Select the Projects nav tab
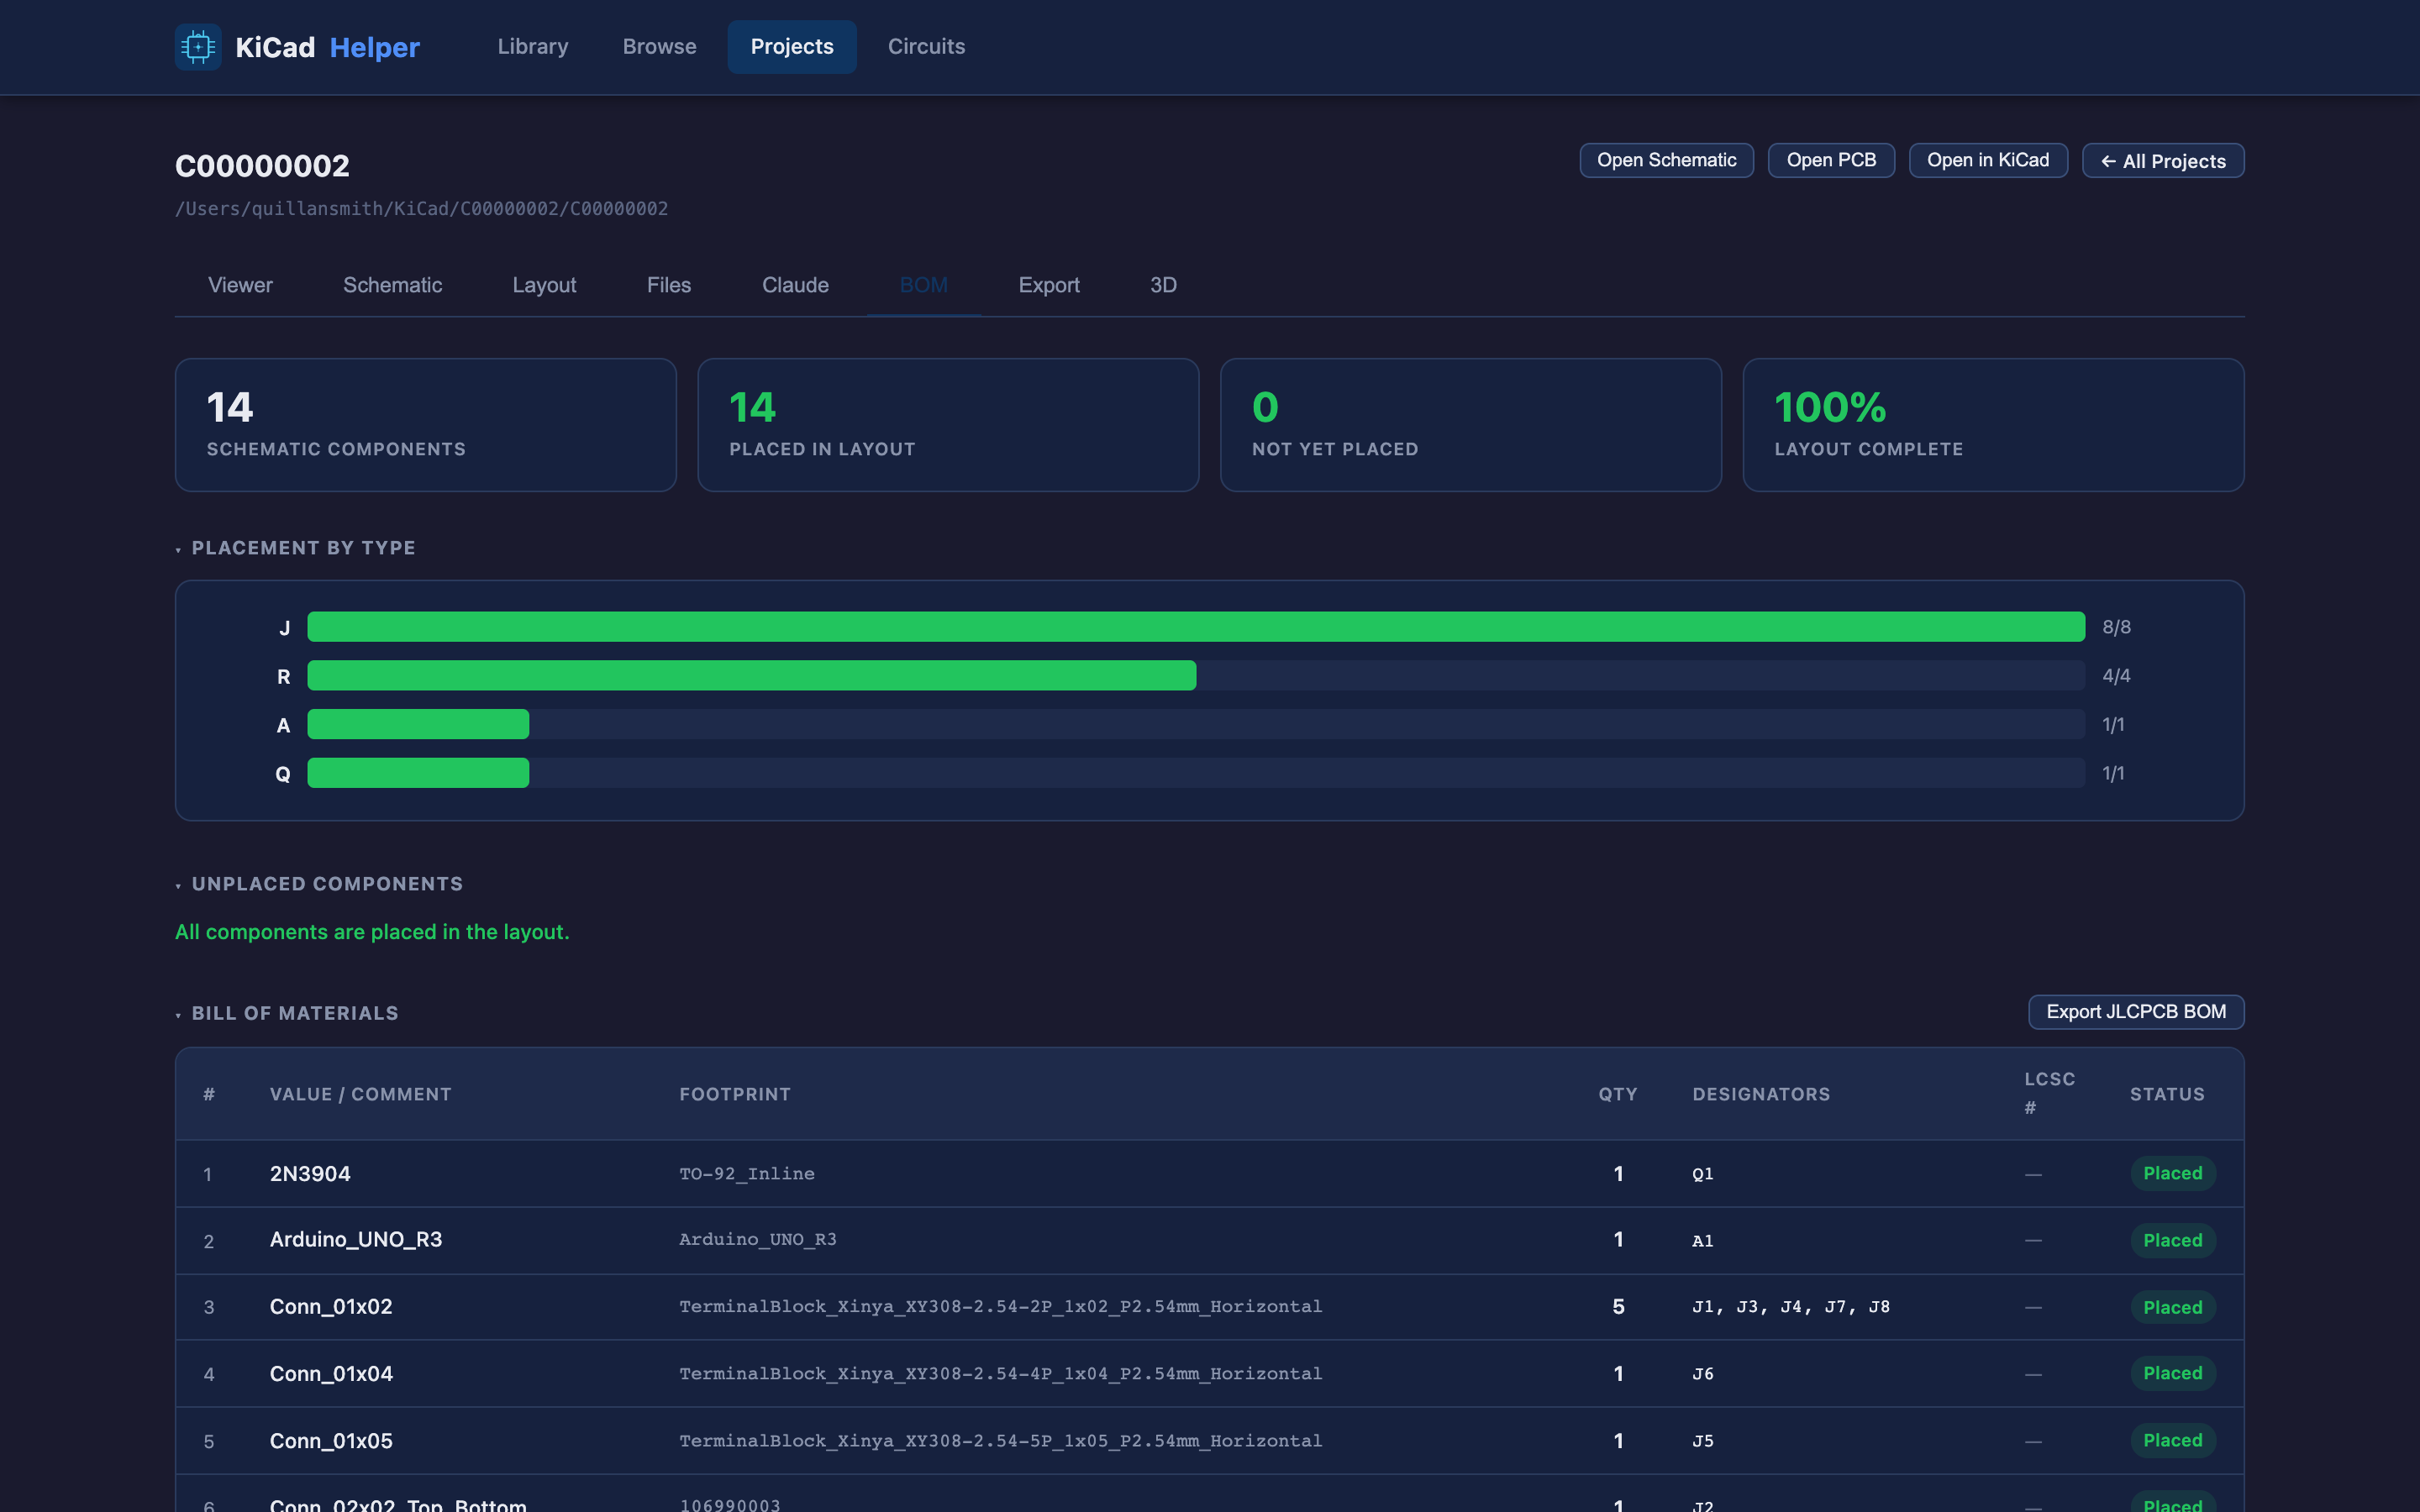Viewport: 2420px width, 1512px height. pyautogui.click(x=792, y=47)
